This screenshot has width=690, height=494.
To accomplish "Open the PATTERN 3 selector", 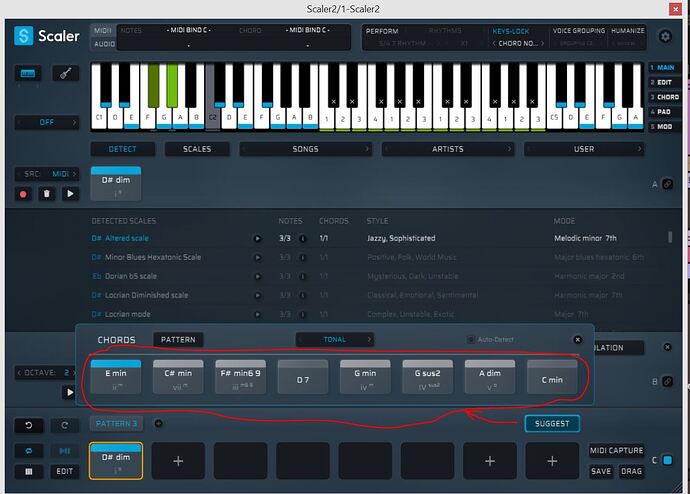I will pyautogui.click(x=116, y=424).
